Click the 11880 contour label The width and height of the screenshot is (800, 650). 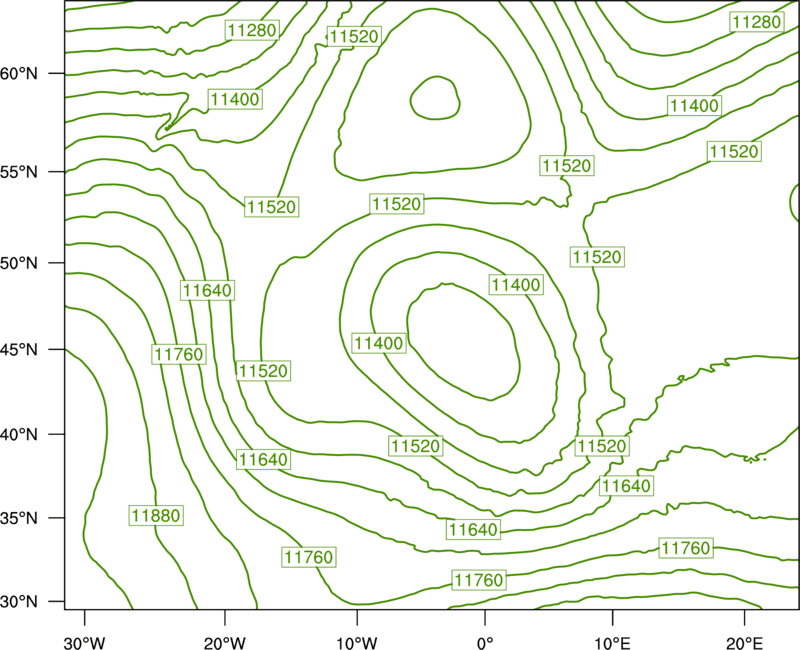[156, 516]
